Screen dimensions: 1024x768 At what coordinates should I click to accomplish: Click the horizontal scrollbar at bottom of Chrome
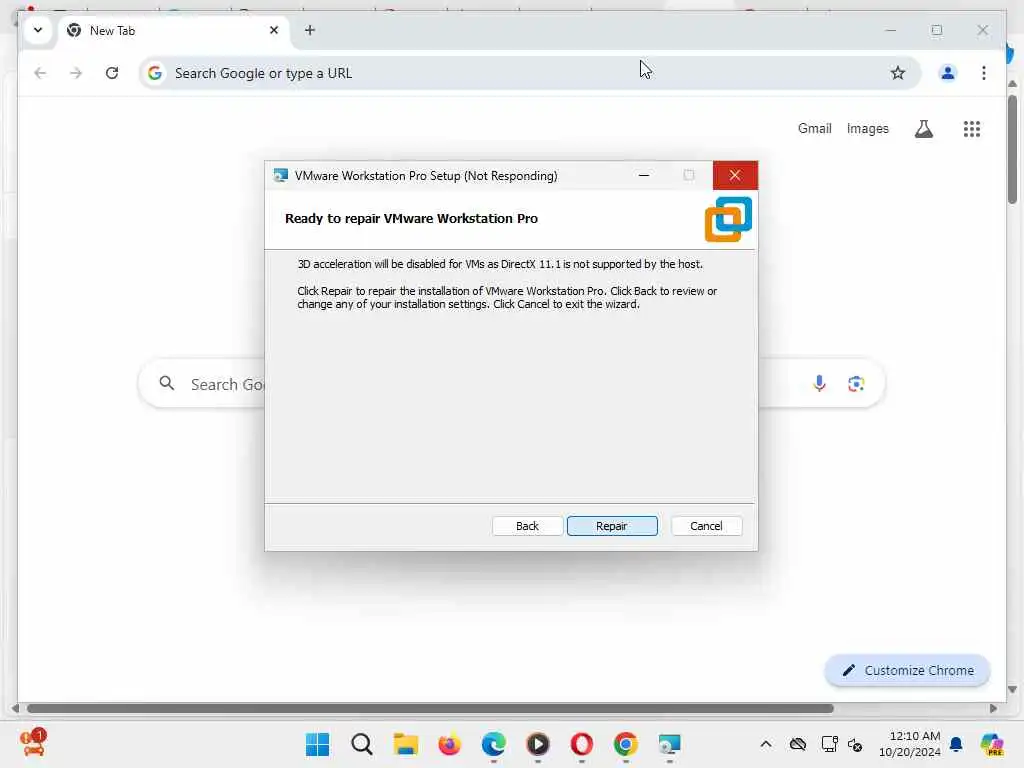(430, 709)
